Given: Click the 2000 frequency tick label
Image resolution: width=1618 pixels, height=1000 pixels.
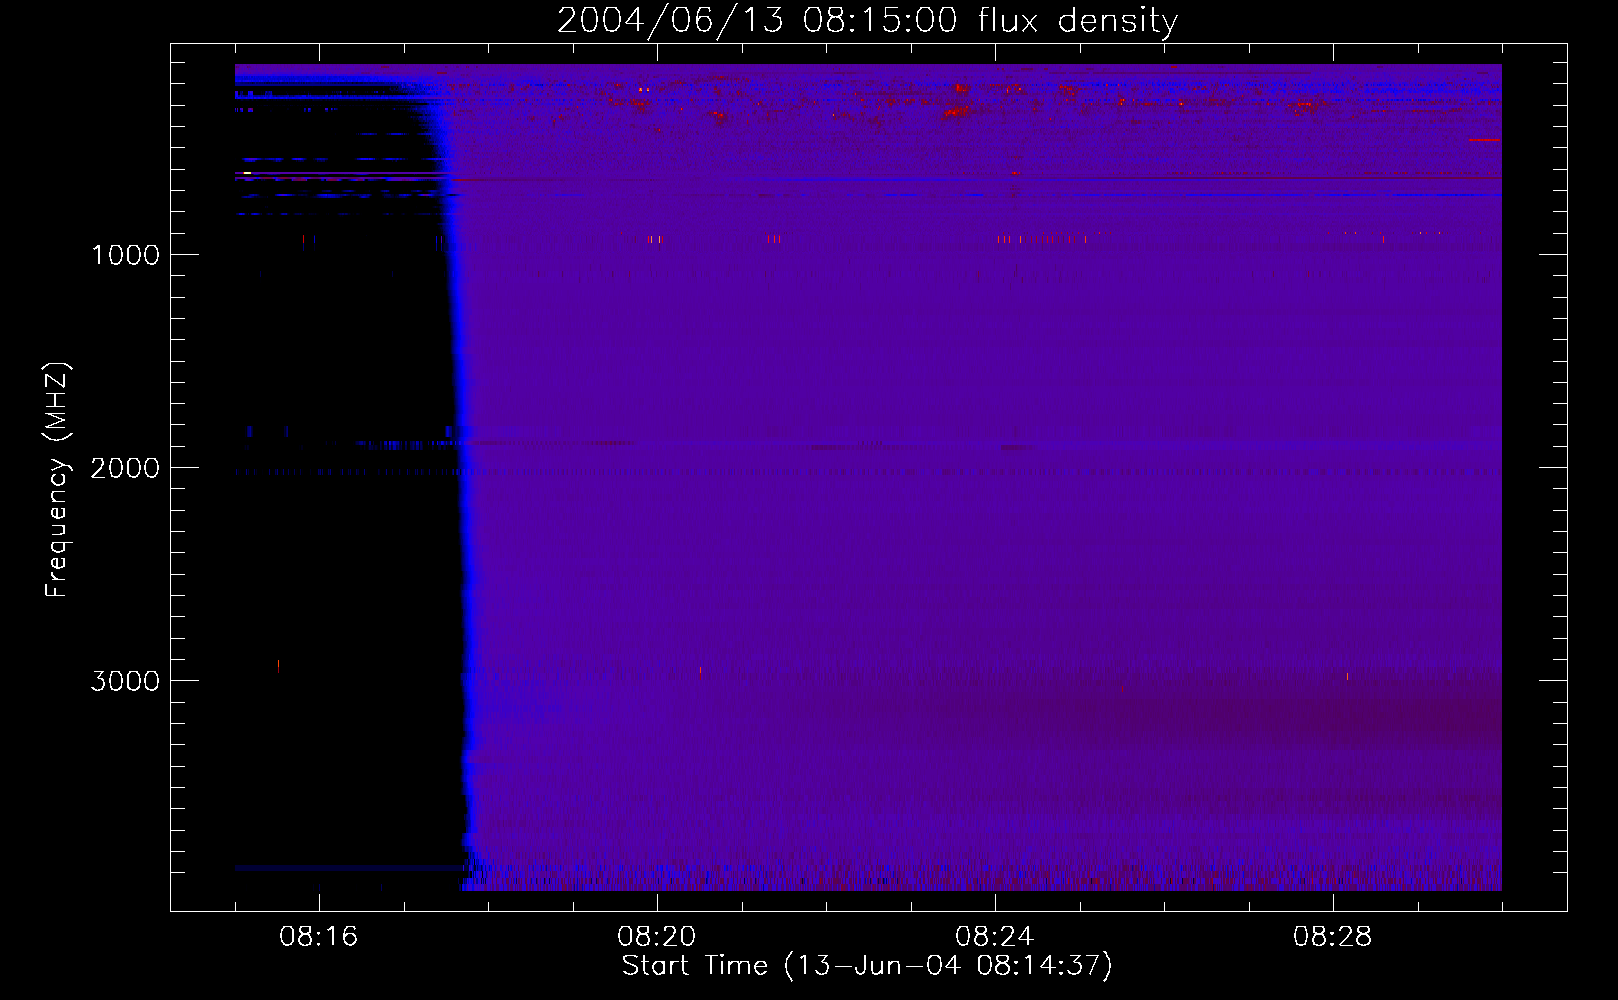Looking at the screenshot, I should click(125, 468).
